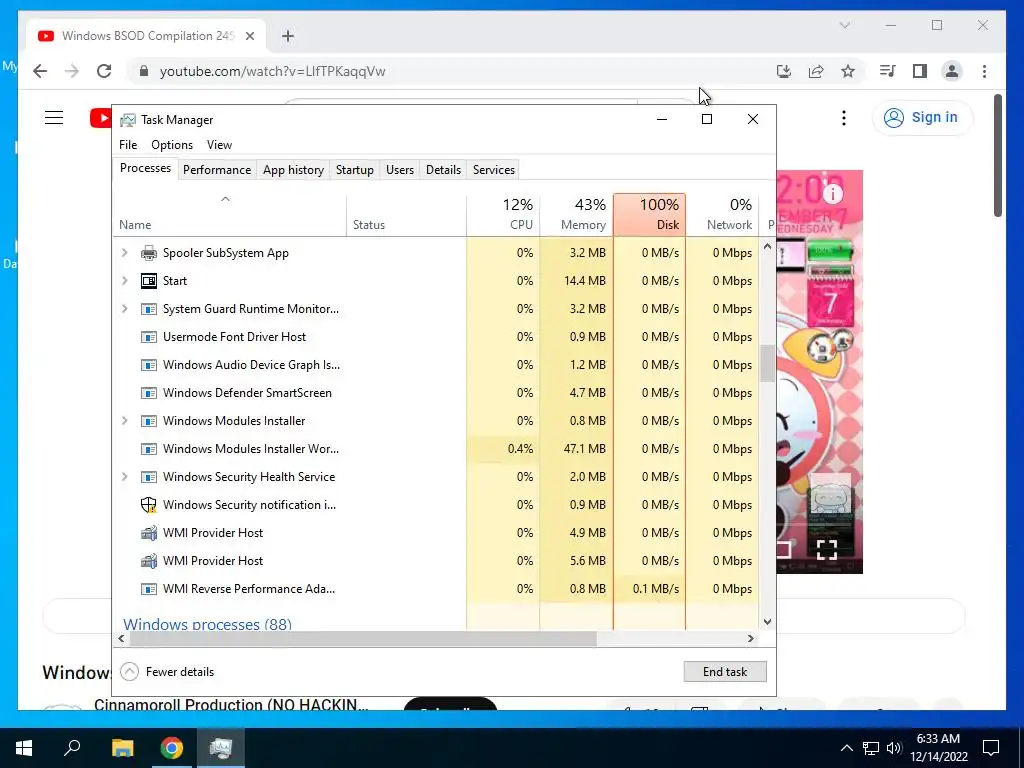Click the WMI Reverse Performance Adapter icon
The width and height of the screenshot is (1024, 768).
click(149, 589)
